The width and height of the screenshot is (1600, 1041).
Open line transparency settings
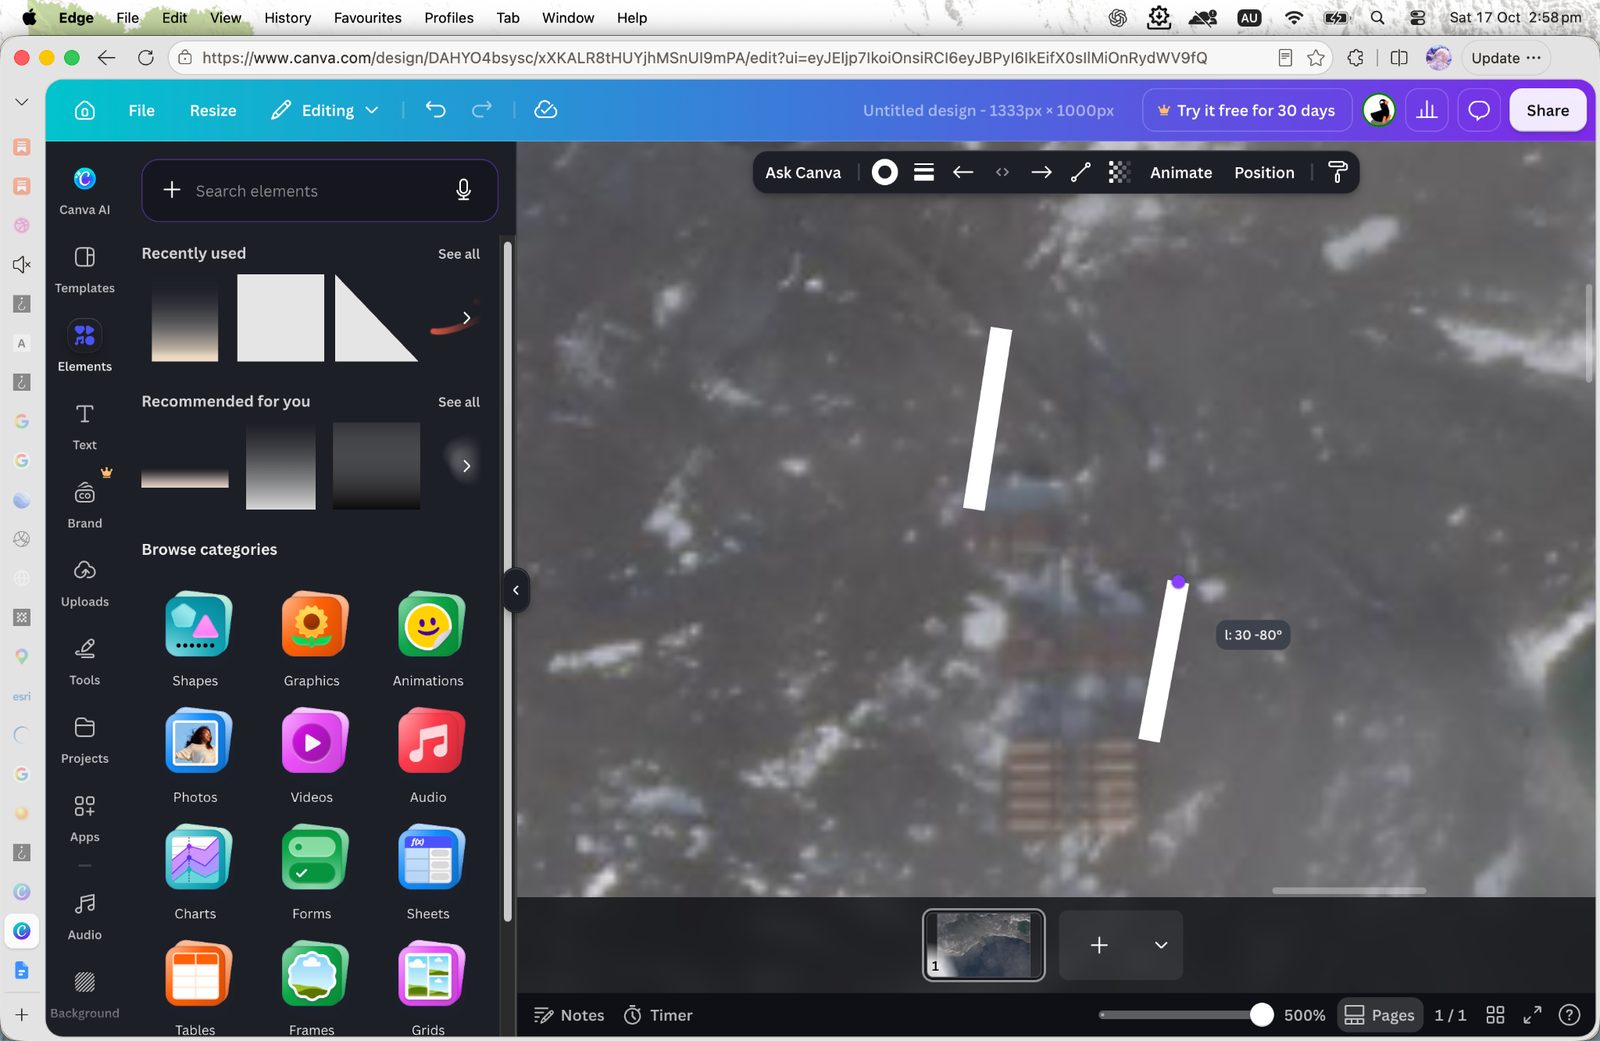tap(1119, 172)
